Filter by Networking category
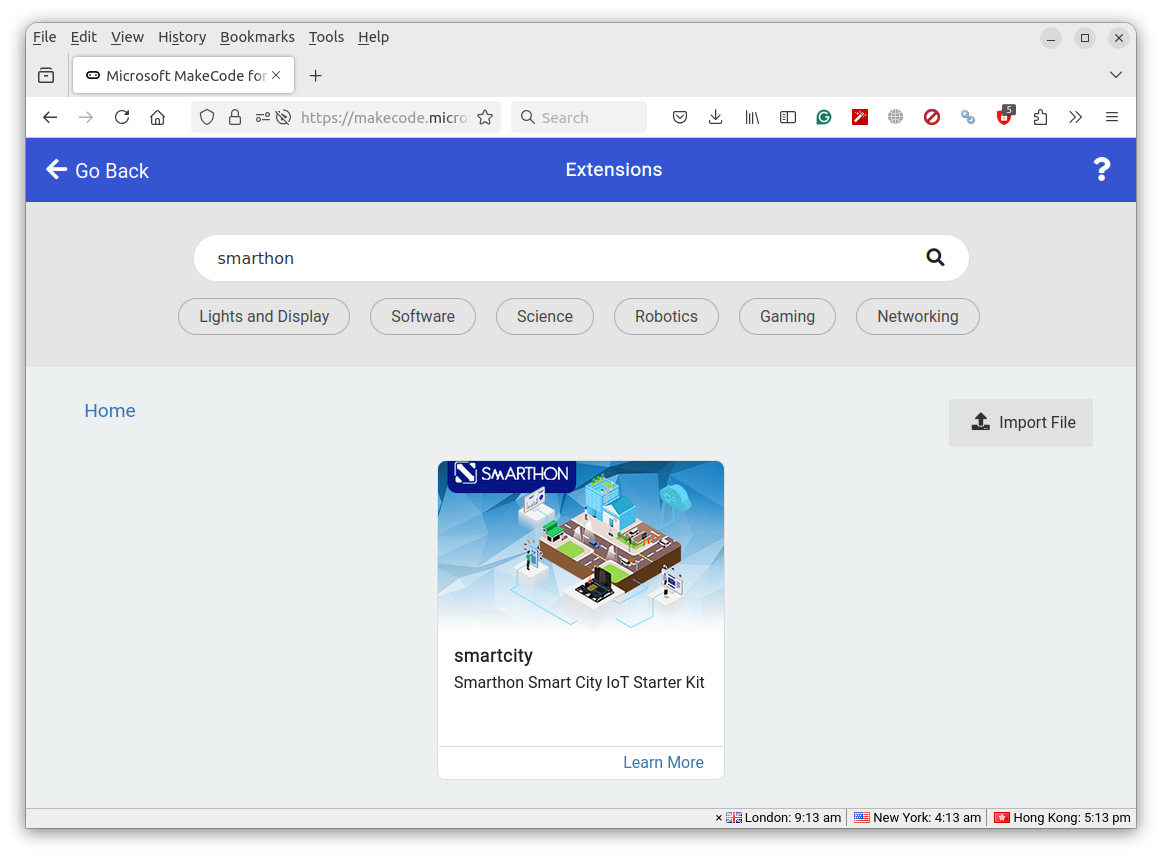Image resolution: width=1162 pixels, height=857 pixels. coord(917,317)
